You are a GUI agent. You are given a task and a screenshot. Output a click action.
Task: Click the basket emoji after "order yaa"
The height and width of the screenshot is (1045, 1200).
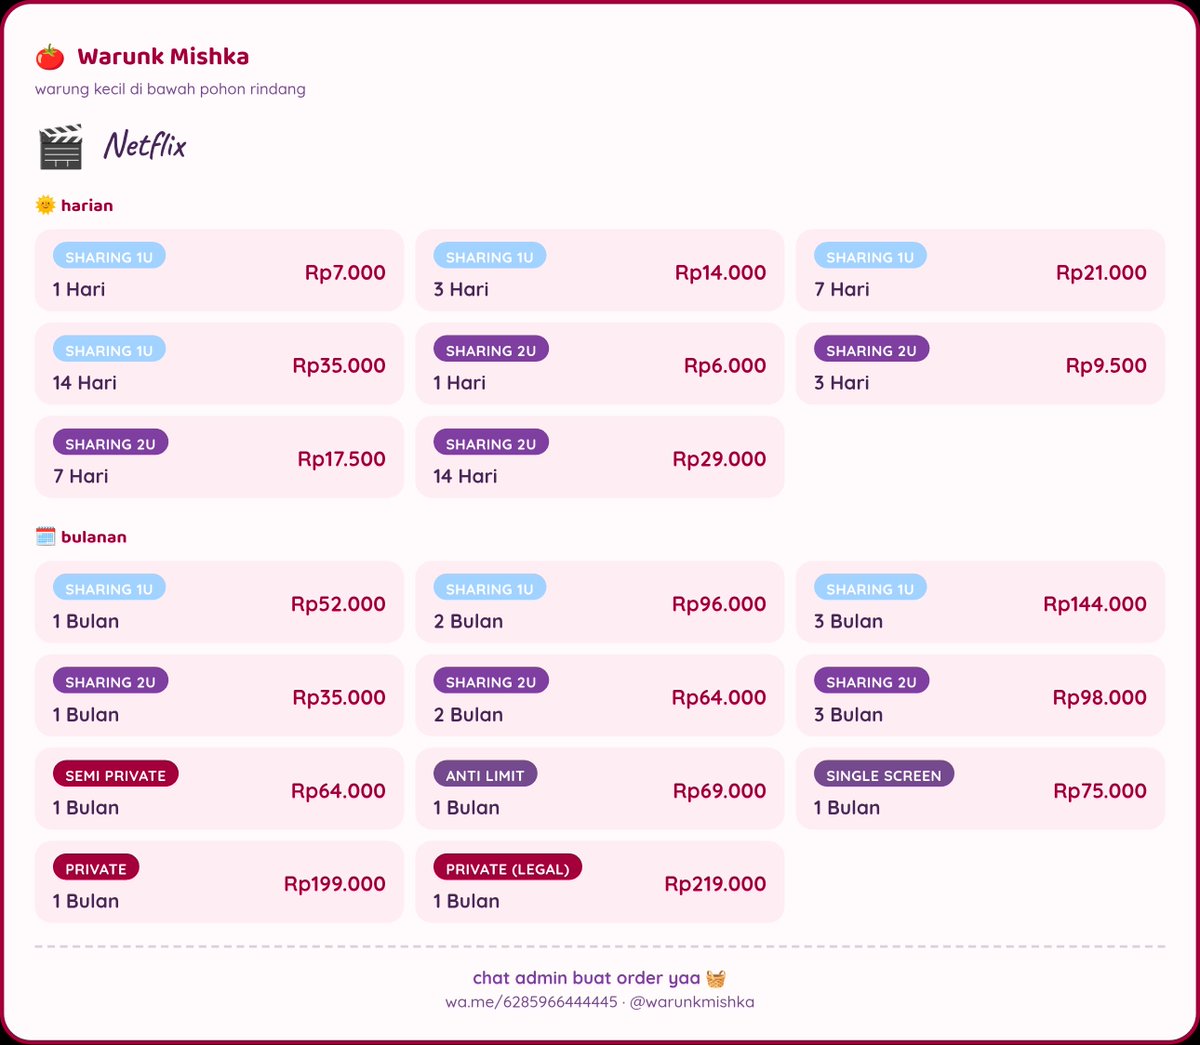point(716,978)
